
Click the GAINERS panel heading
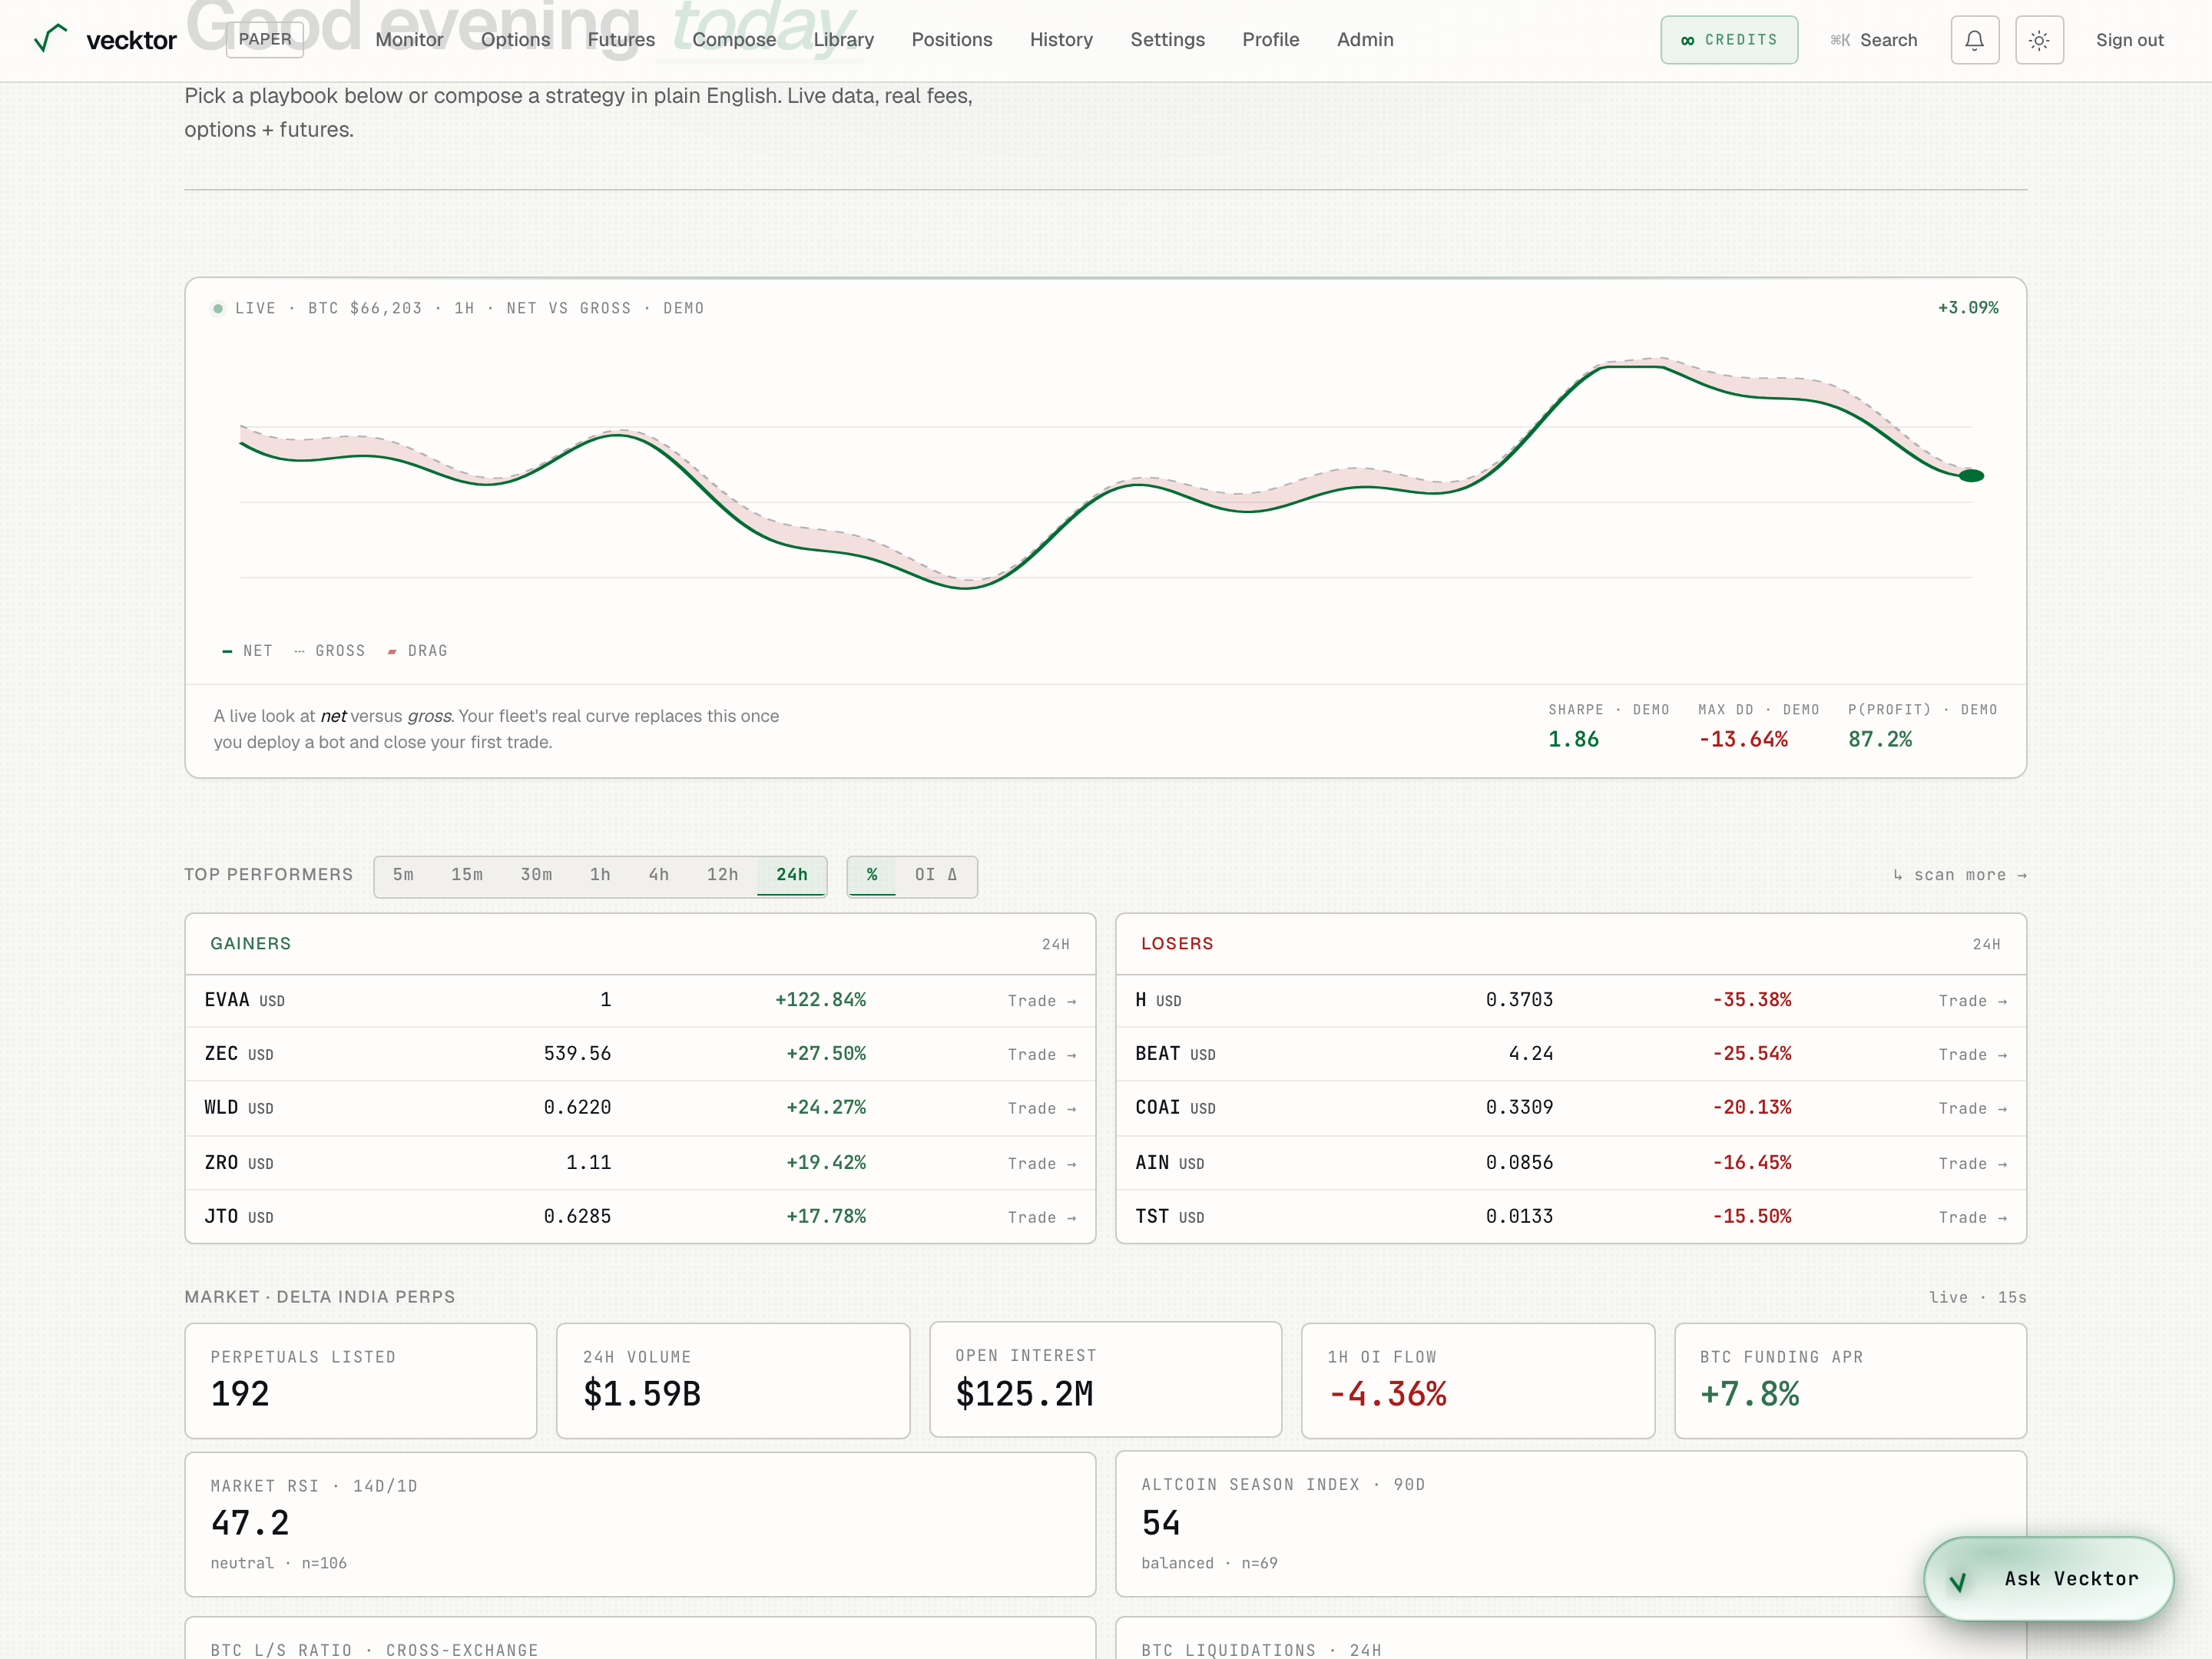coord(250,944)
